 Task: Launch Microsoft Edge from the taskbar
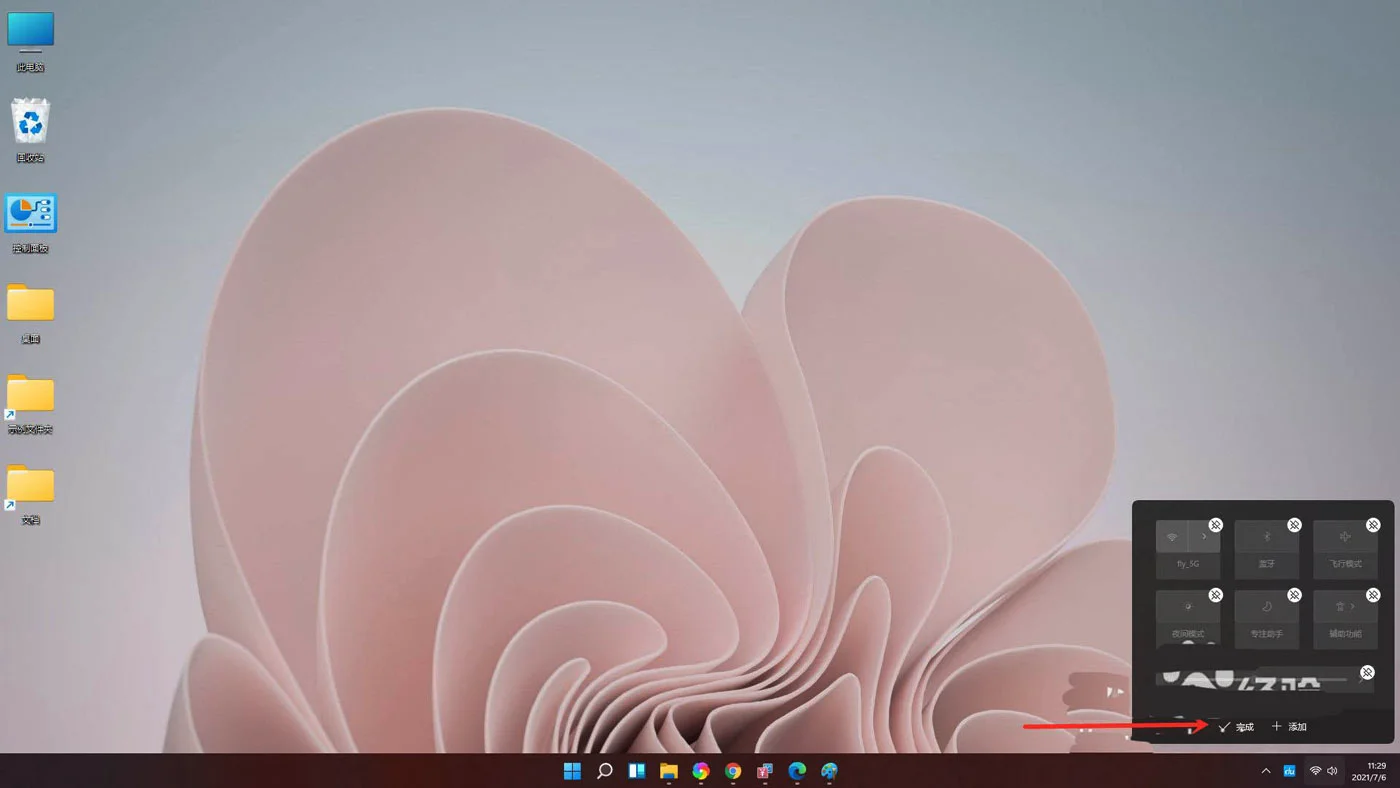point(797,771)
